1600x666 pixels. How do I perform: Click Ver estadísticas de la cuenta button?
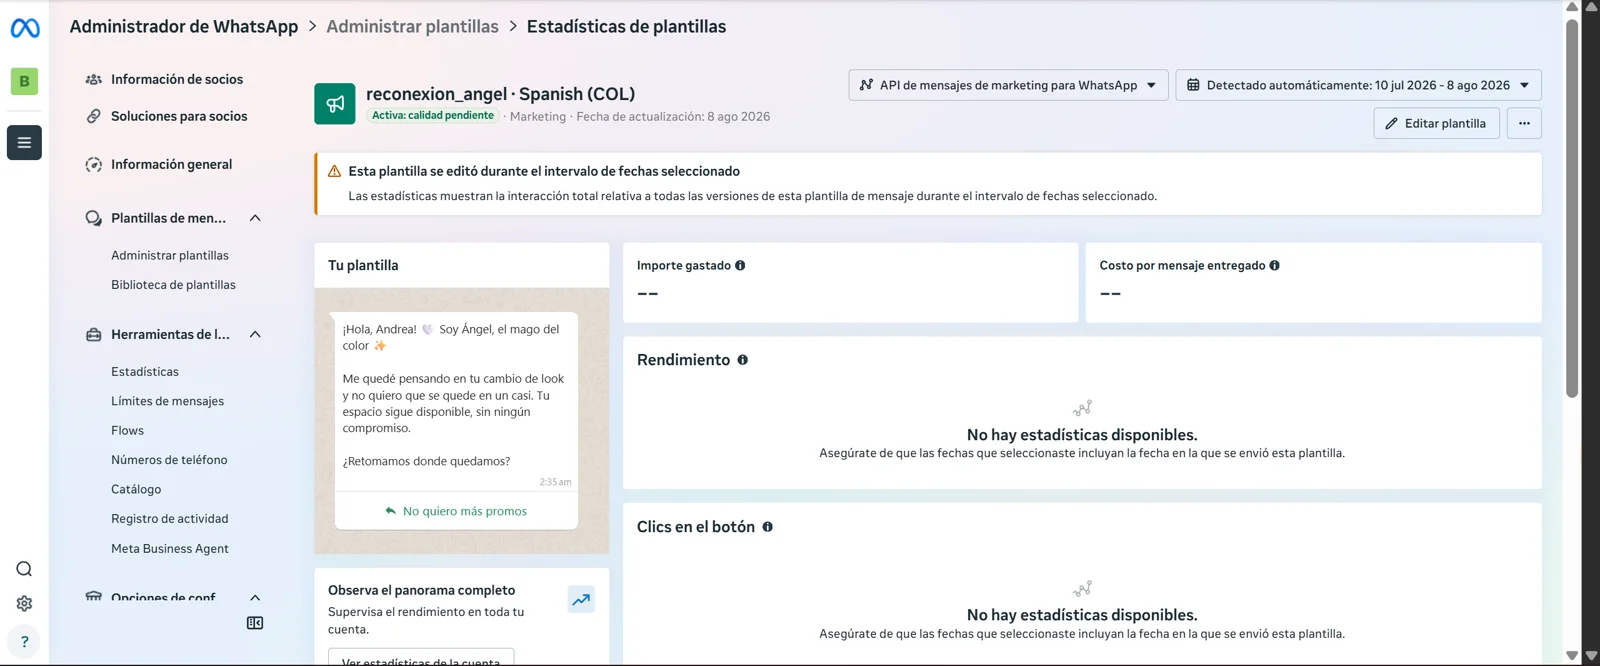click(421, 659)
